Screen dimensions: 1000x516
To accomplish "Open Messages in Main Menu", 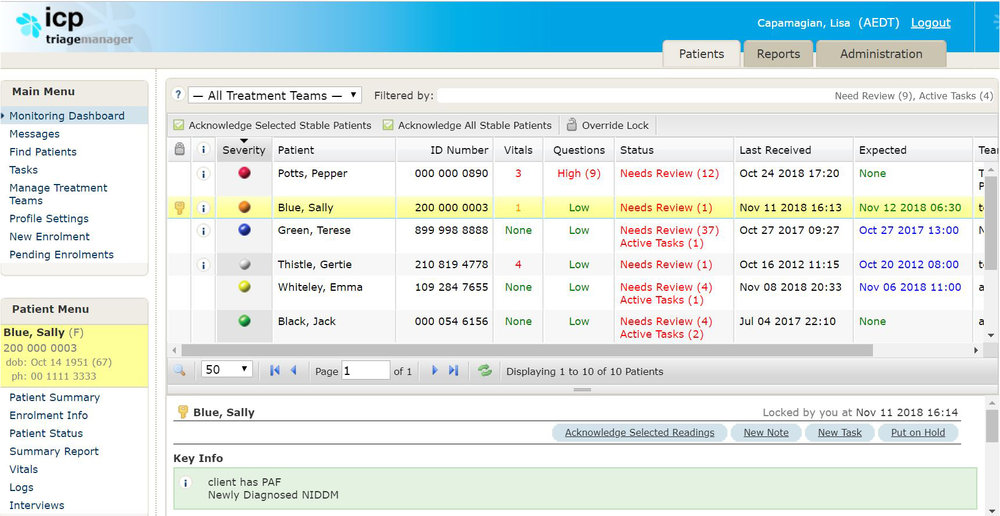I will point(34,134).
